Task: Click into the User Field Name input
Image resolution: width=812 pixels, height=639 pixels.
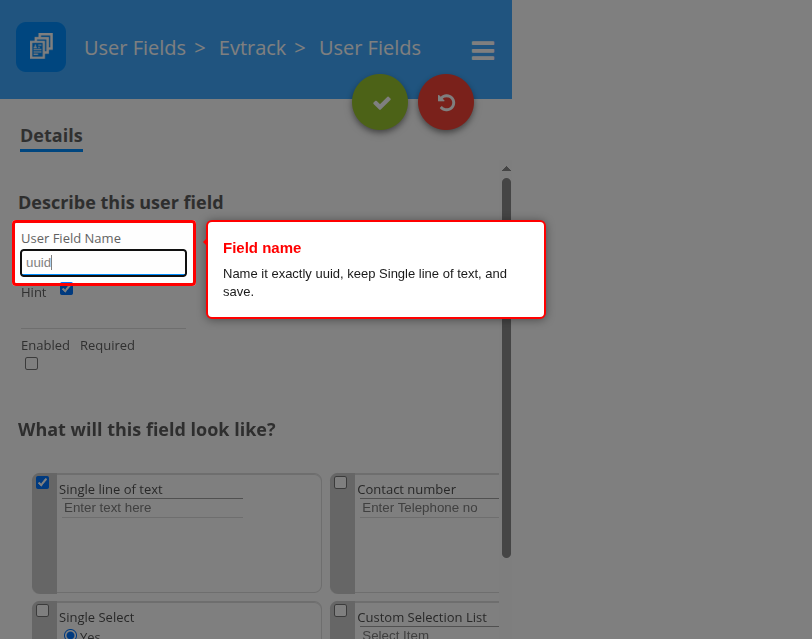Action: (x=104, y=263)
